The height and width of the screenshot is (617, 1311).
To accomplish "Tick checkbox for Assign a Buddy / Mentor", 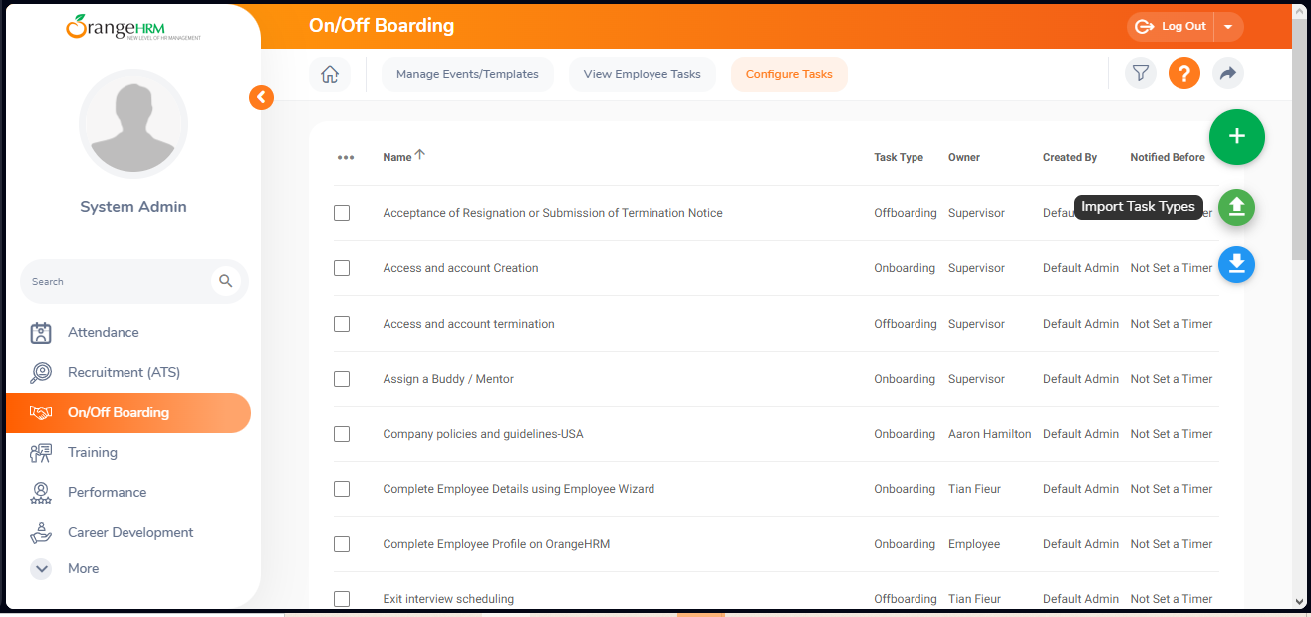I will [342, 379].
